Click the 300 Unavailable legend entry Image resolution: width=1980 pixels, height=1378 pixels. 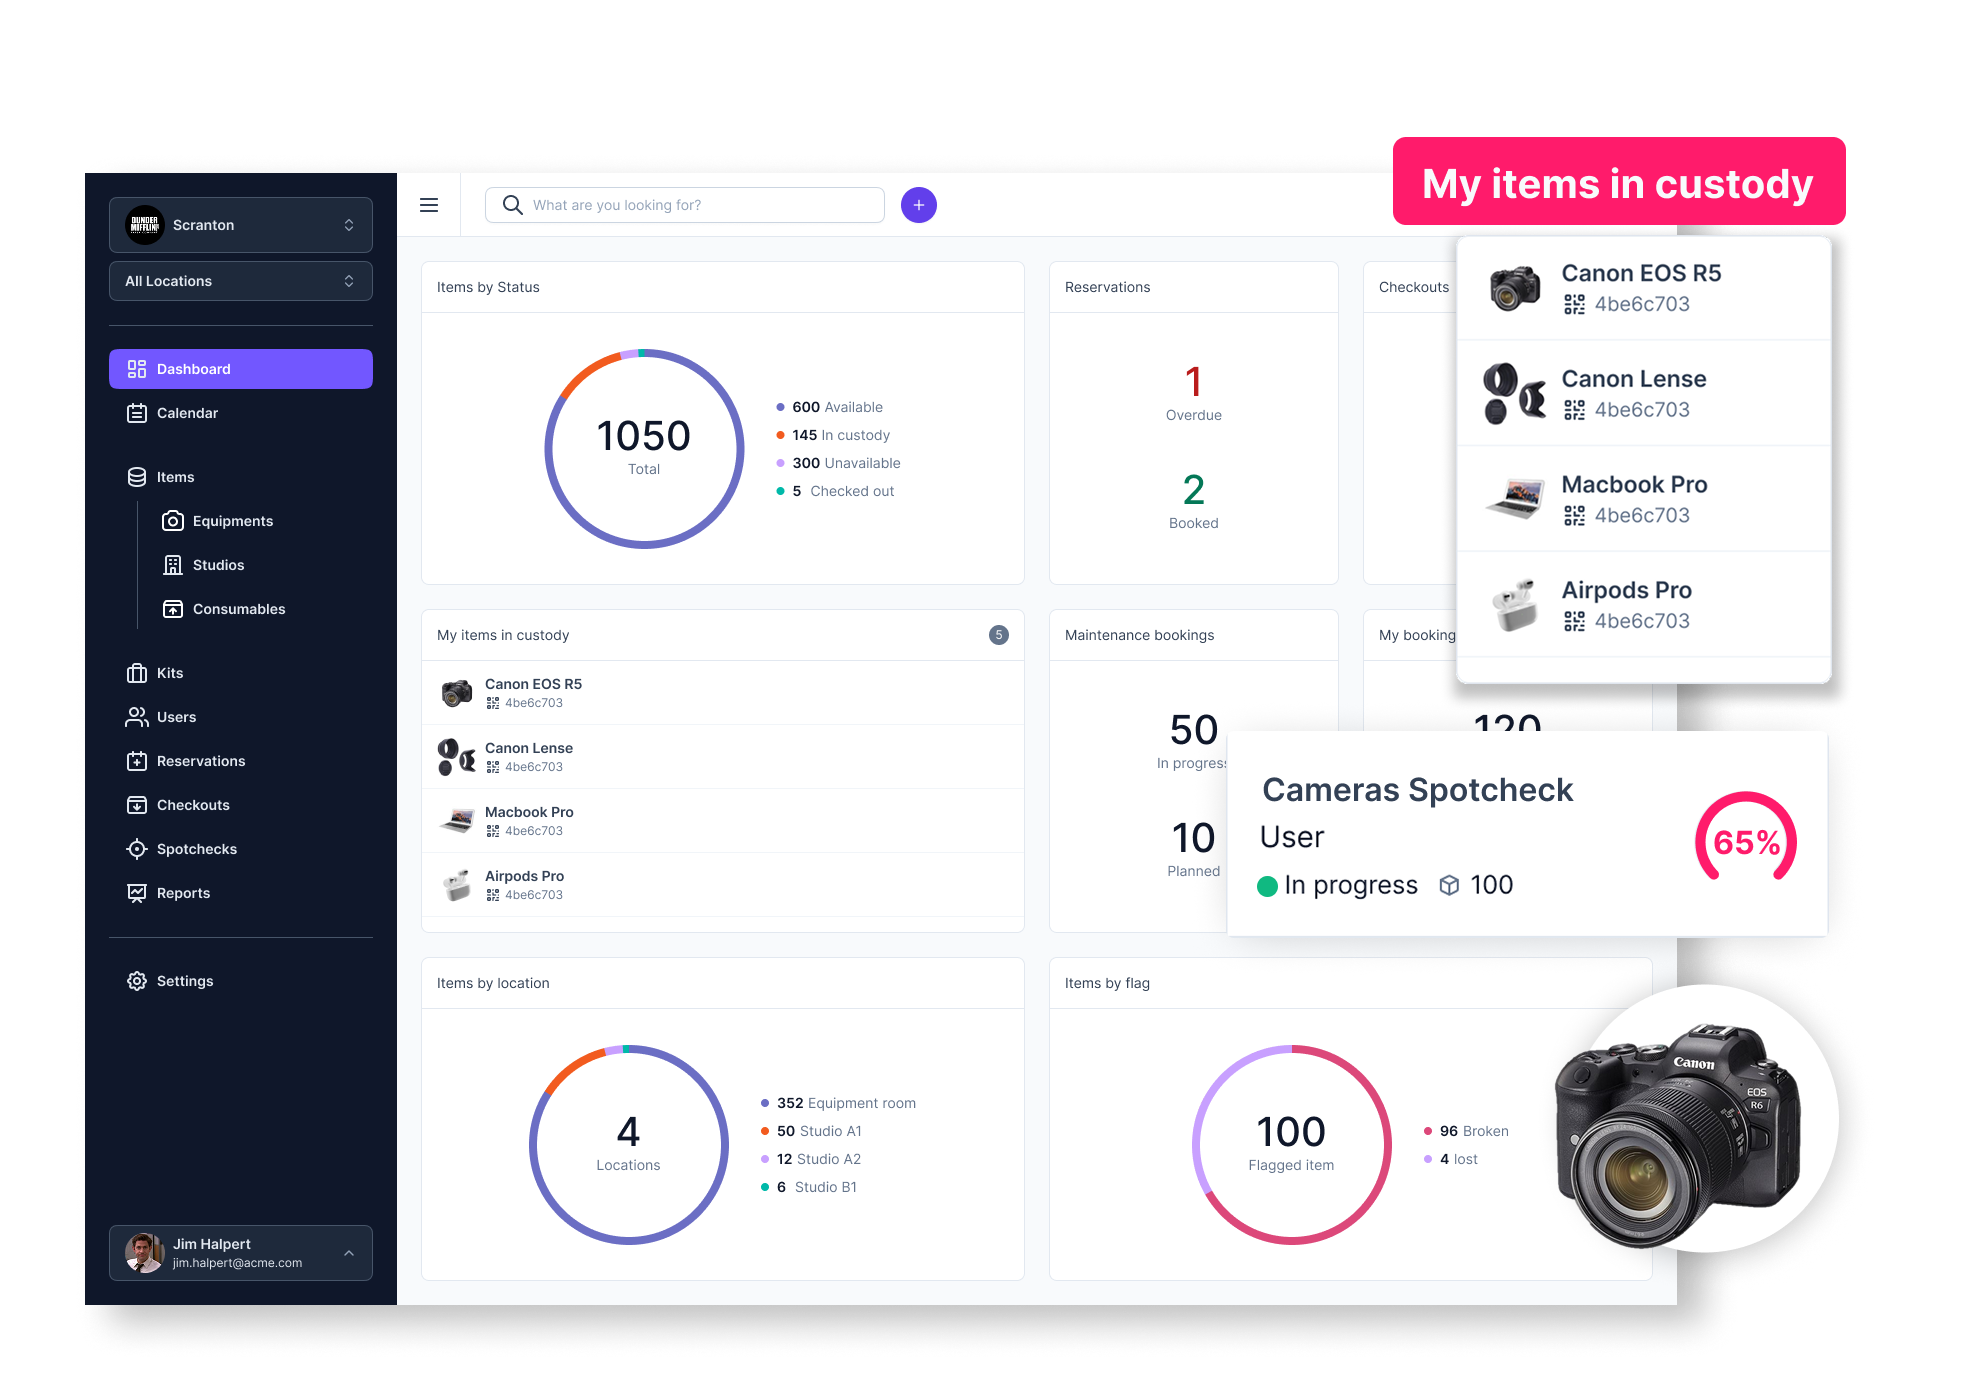point(838,463)
